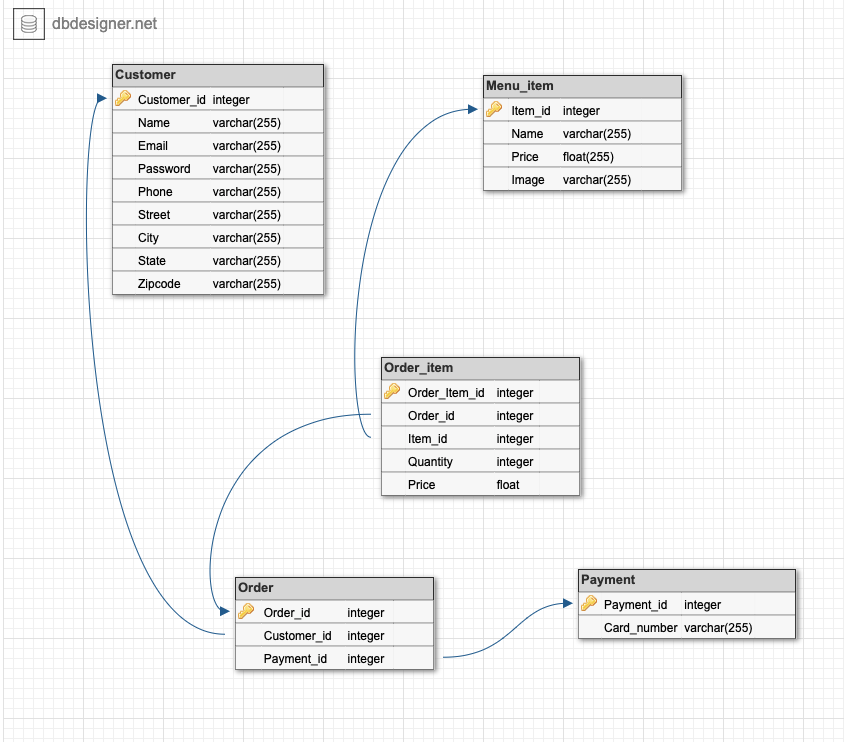
Task: Click the dbdesigner.net database logo icon
Action: (29, 24)
